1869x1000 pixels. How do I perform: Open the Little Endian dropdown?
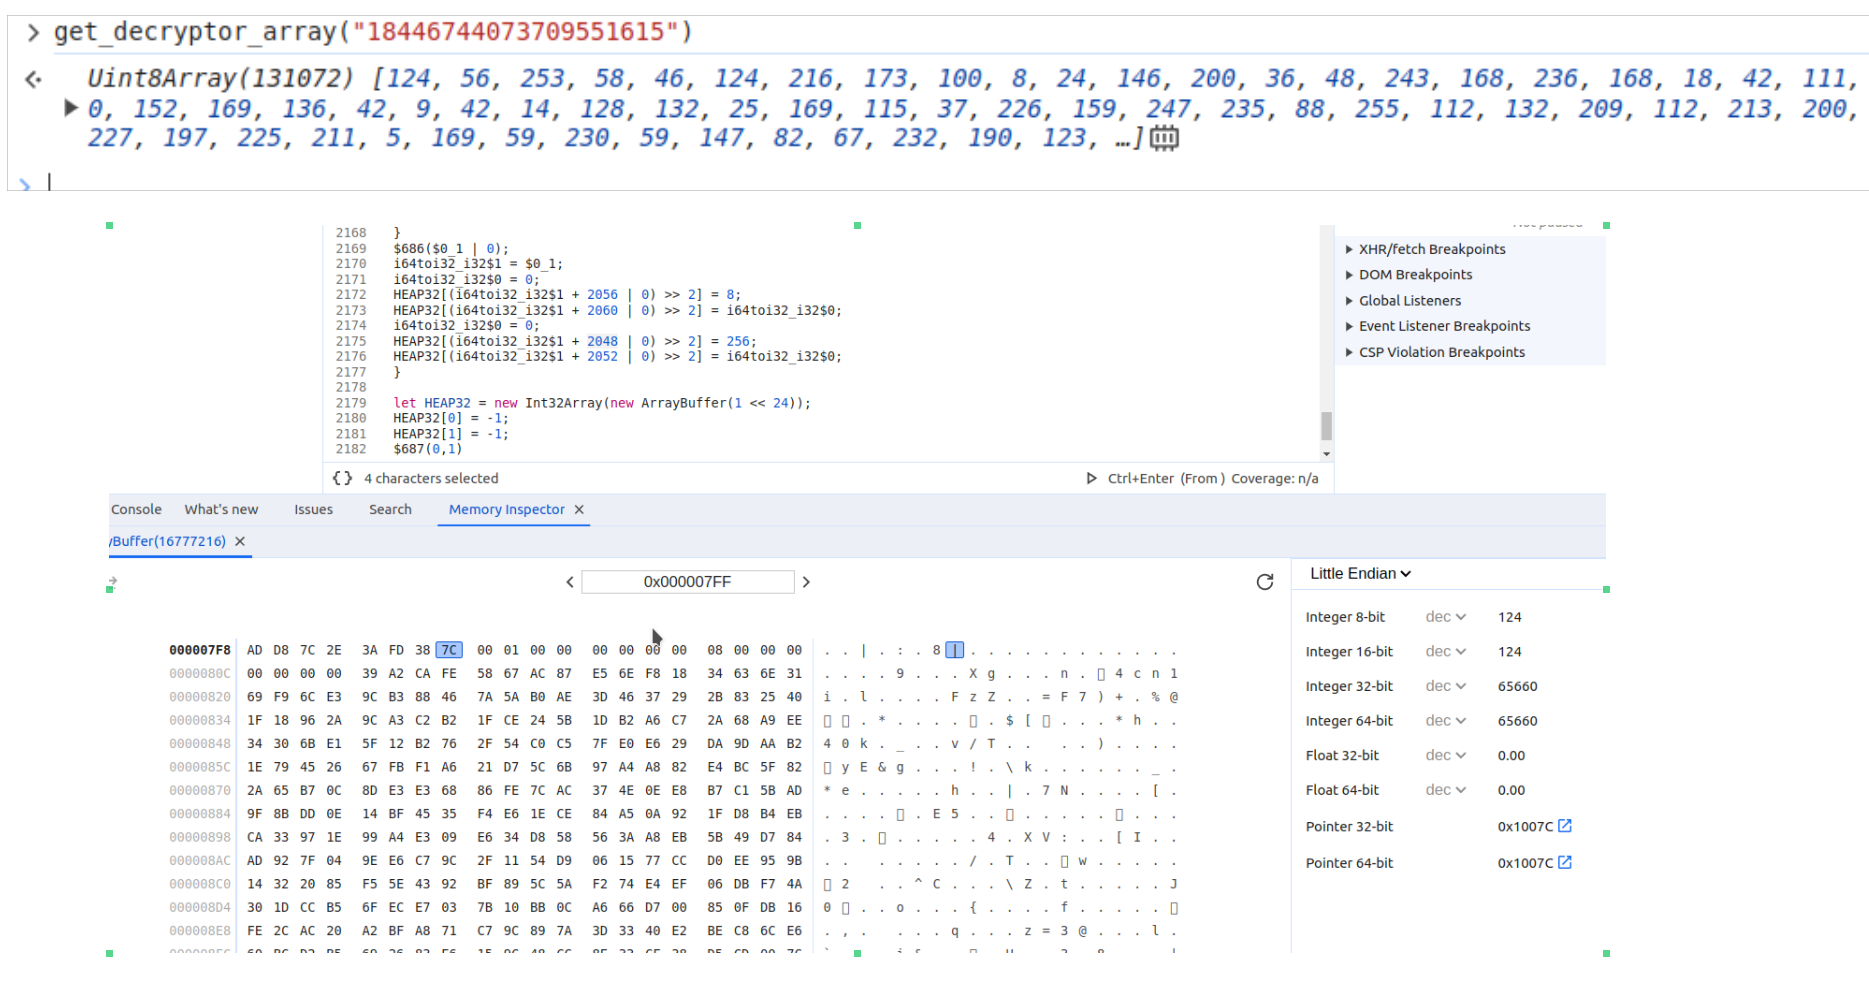click(x=1360, y=573)
